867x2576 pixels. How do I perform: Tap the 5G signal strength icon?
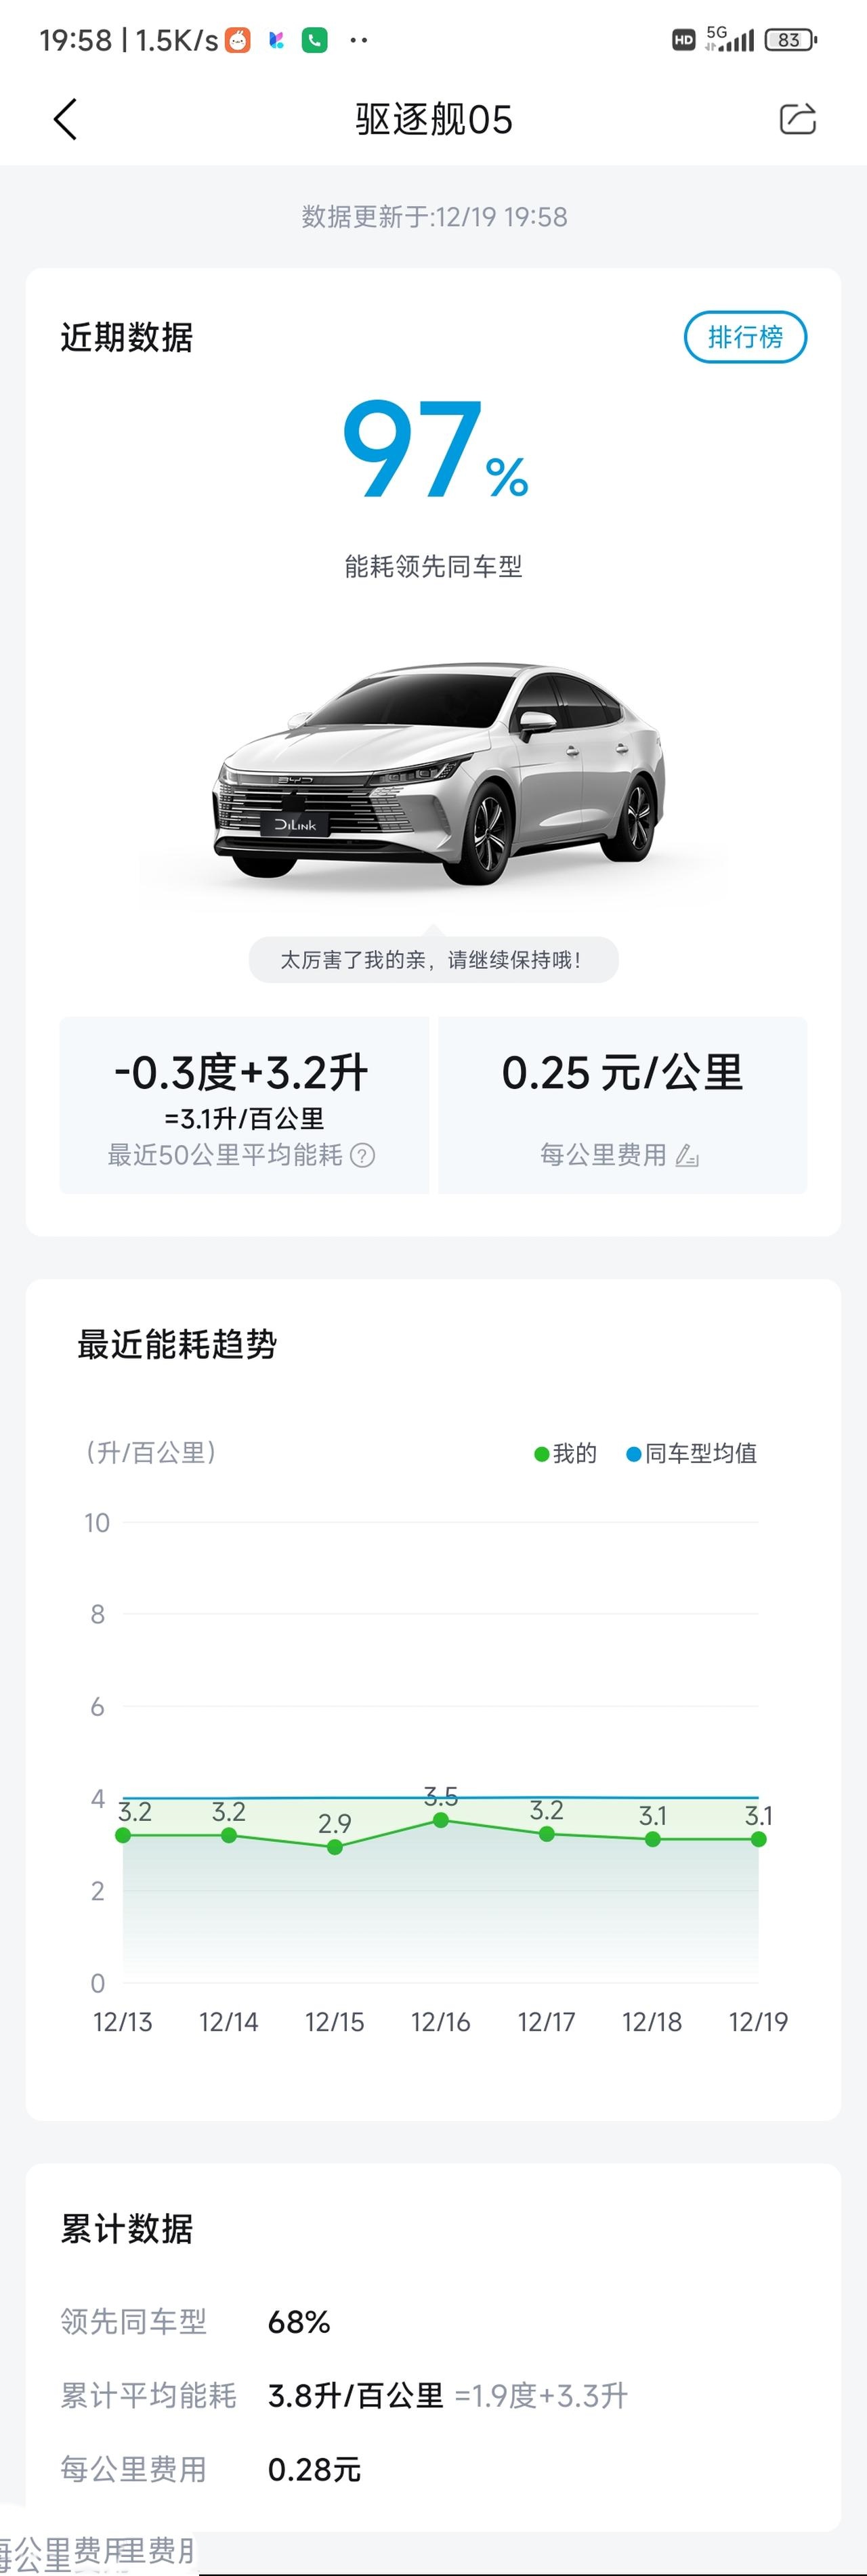pos(729,39)
